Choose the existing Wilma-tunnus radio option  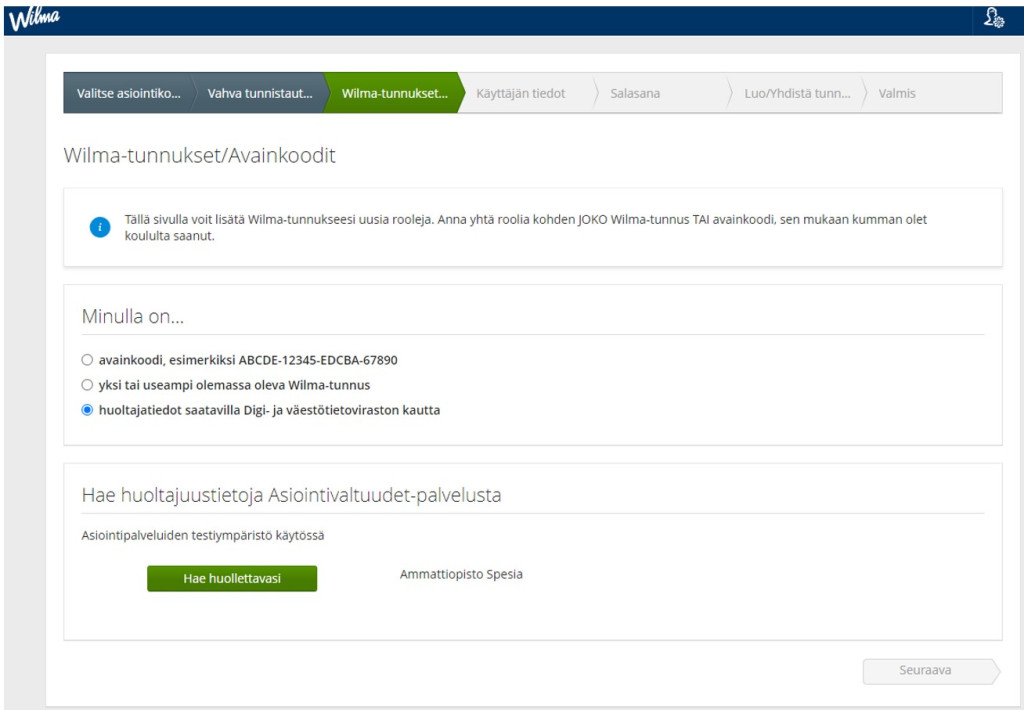coord(87,384)
